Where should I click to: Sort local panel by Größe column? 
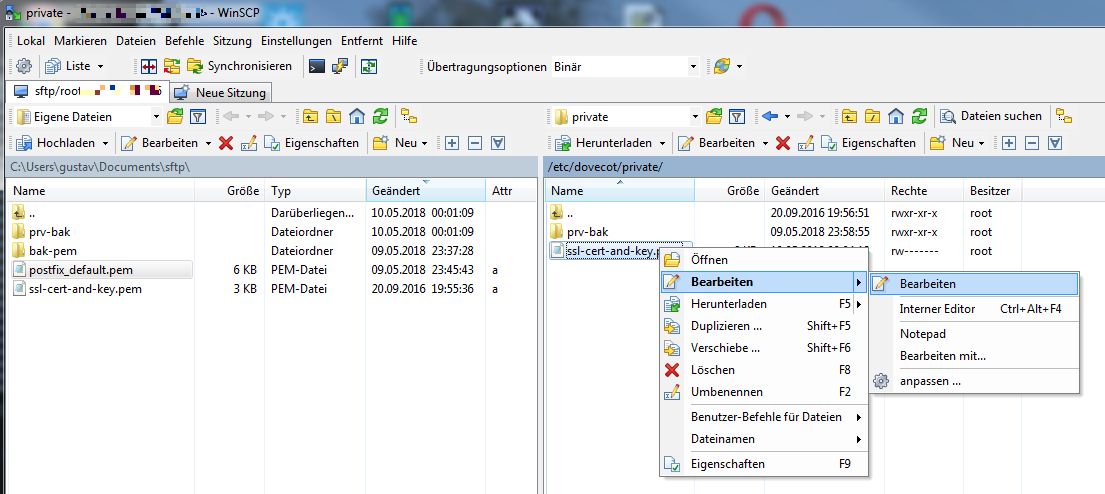coord(230,191)
